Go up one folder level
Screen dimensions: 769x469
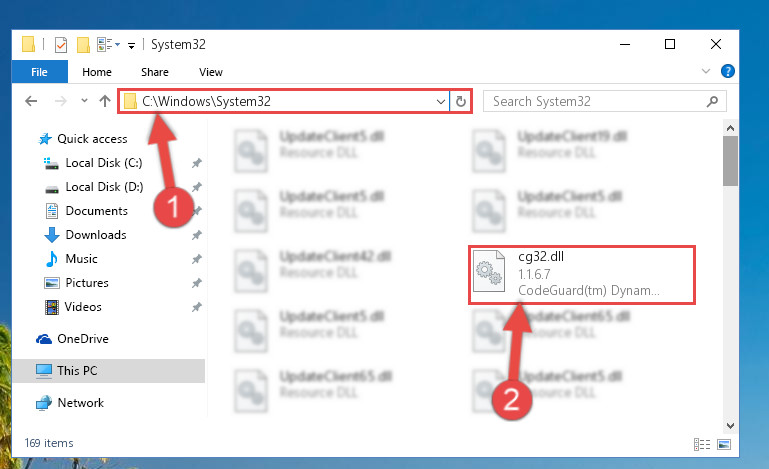point(104,101)
